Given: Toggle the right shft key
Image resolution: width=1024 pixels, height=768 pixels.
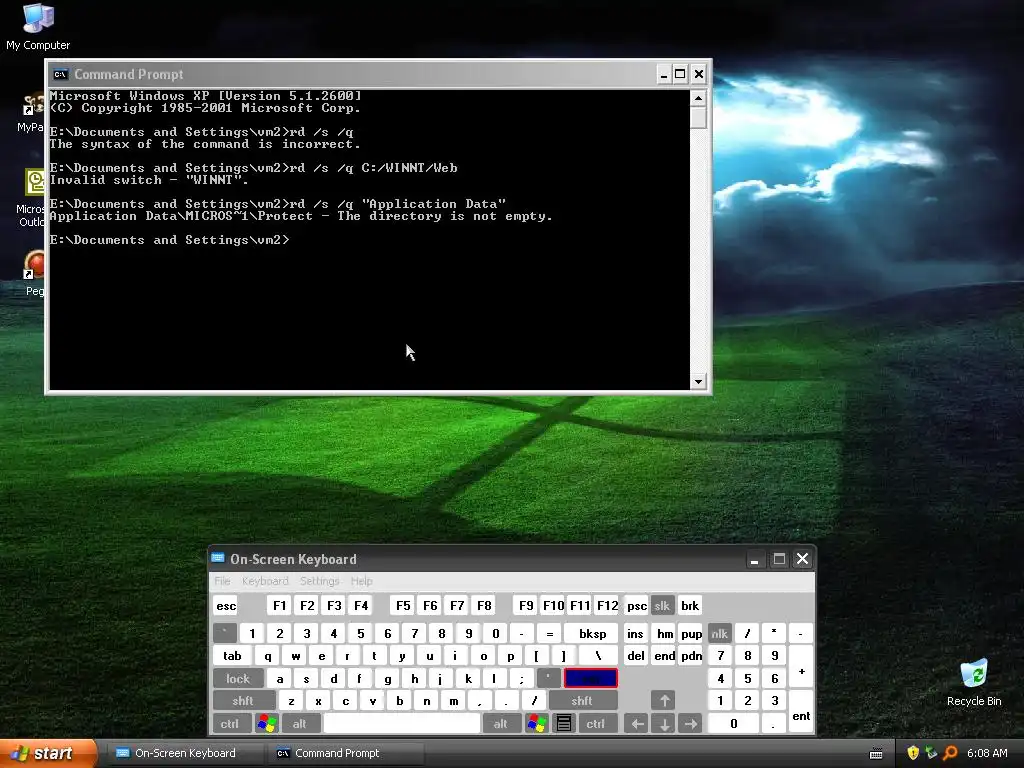Looking at the screenshot, I should tap(583, 701).
